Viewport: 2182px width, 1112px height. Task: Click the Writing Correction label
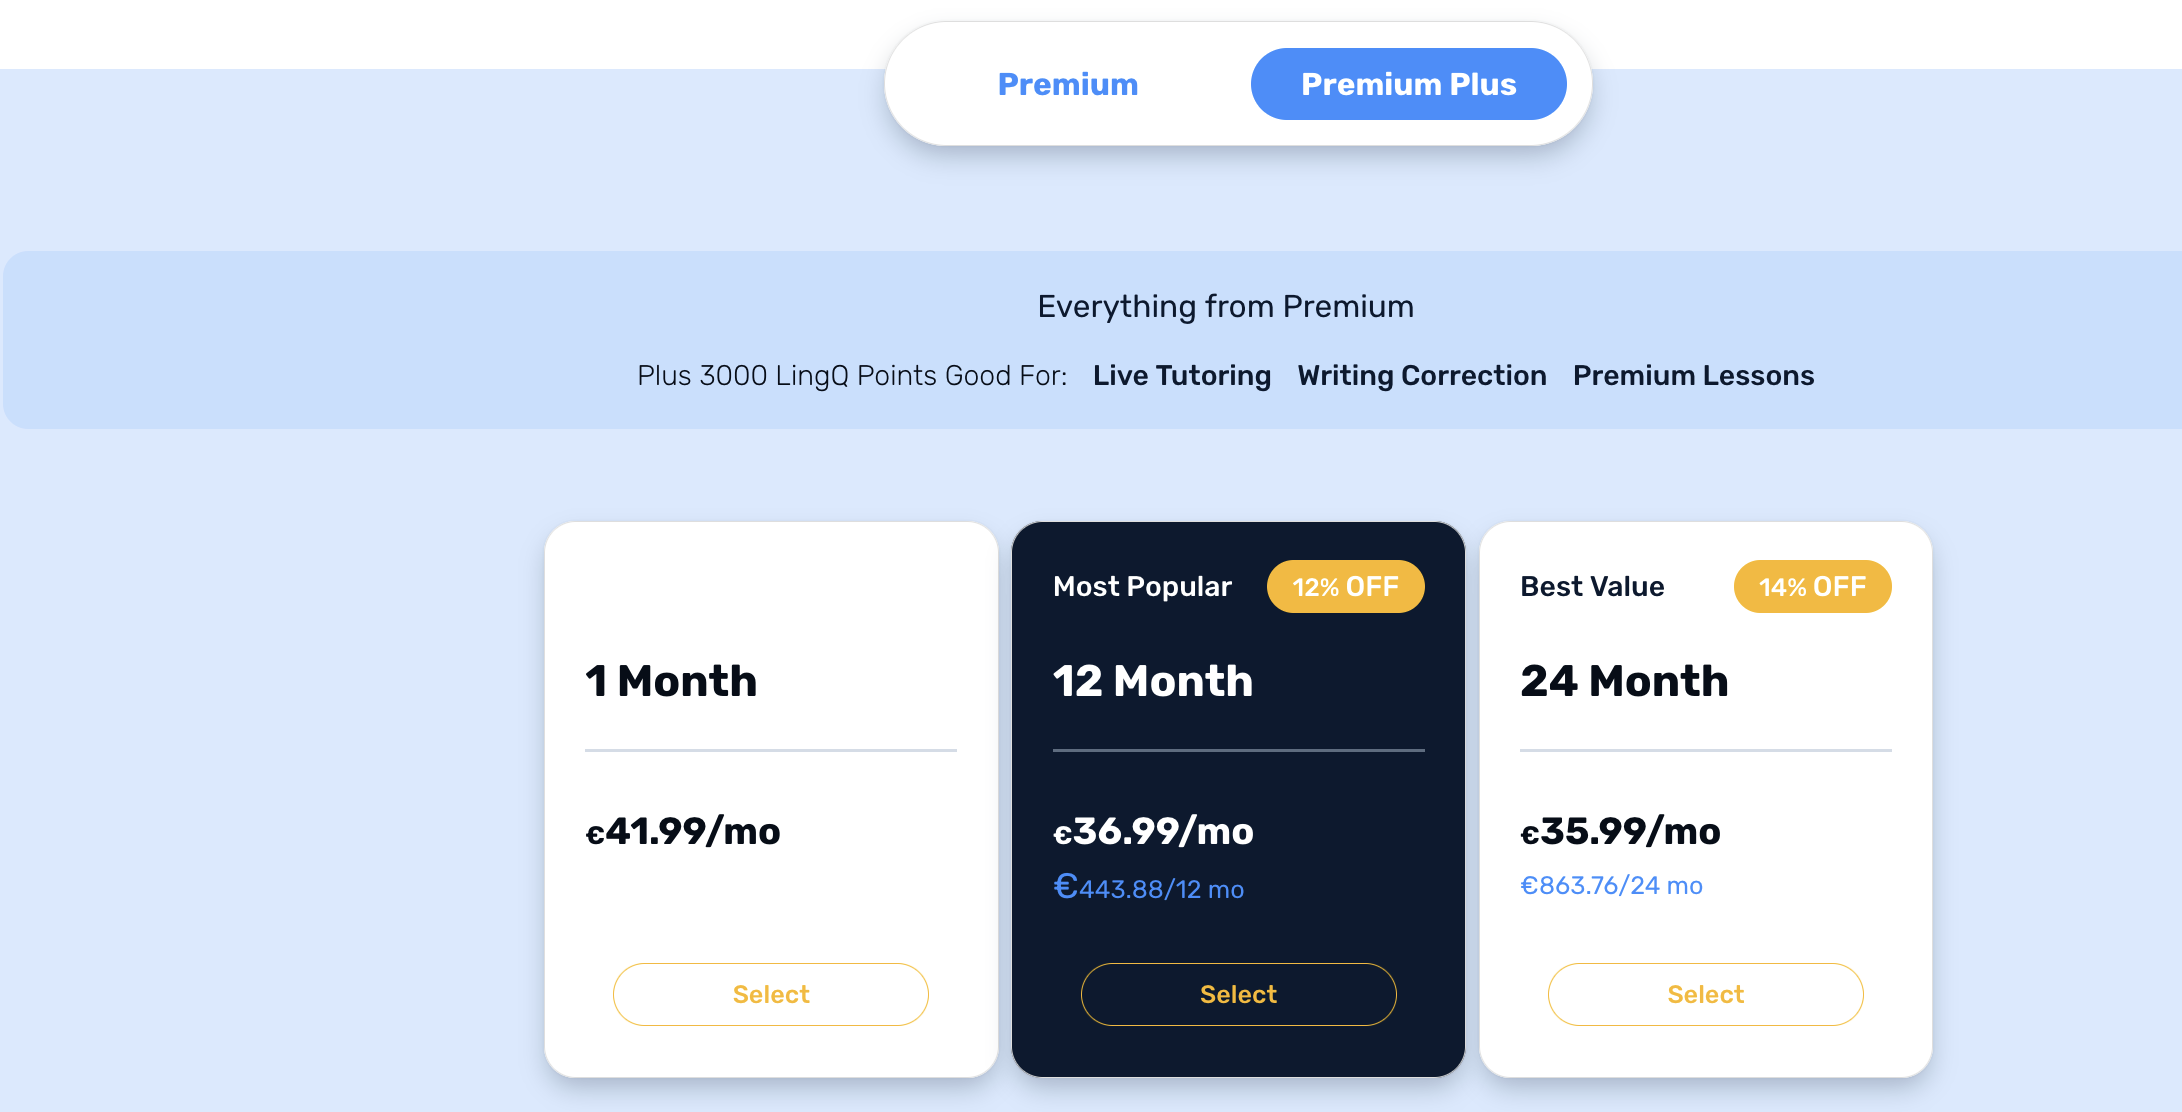1422,376
